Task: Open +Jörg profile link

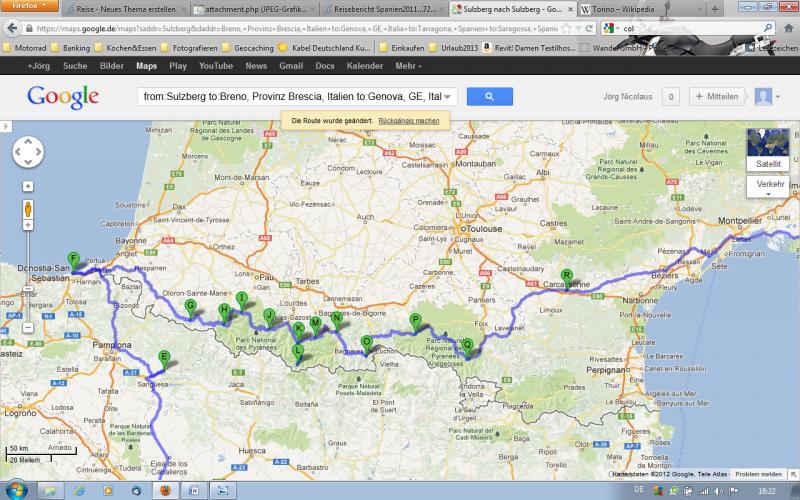Action: point(39,66)
